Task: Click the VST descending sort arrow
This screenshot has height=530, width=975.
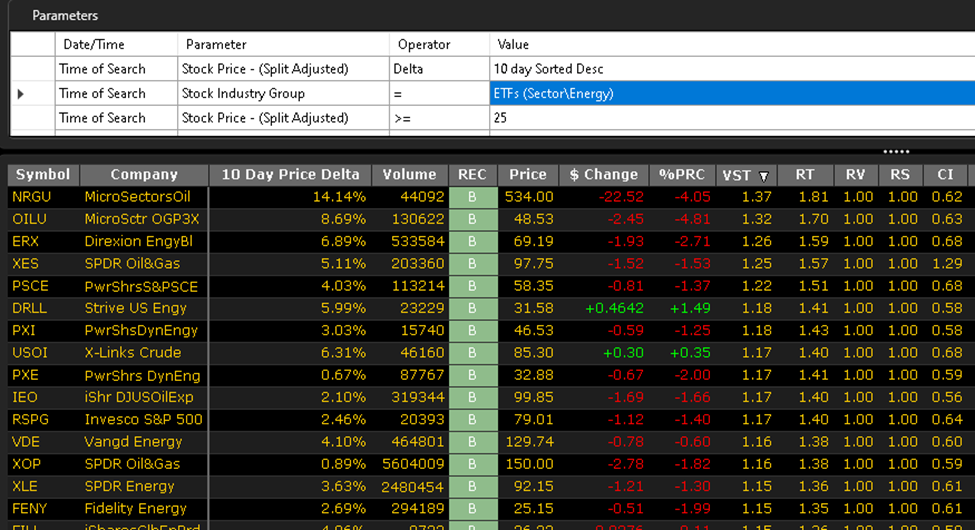Action: [764, 175]
